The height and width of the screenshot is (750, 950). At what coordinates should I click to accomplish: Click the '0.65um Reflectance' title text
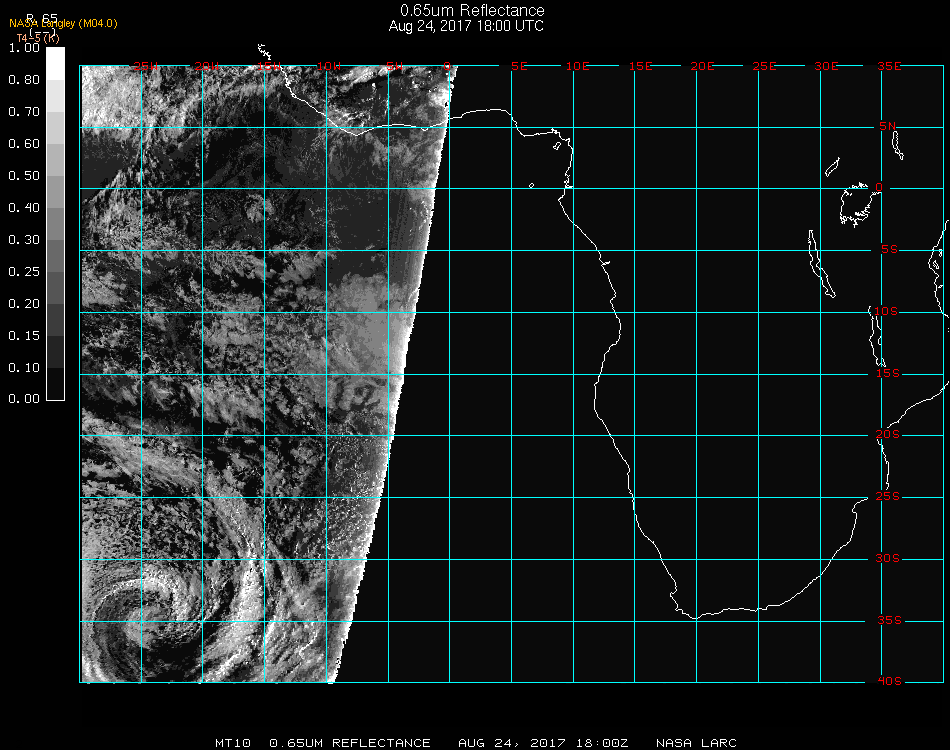pyautogui.click(x=472, y=10)
